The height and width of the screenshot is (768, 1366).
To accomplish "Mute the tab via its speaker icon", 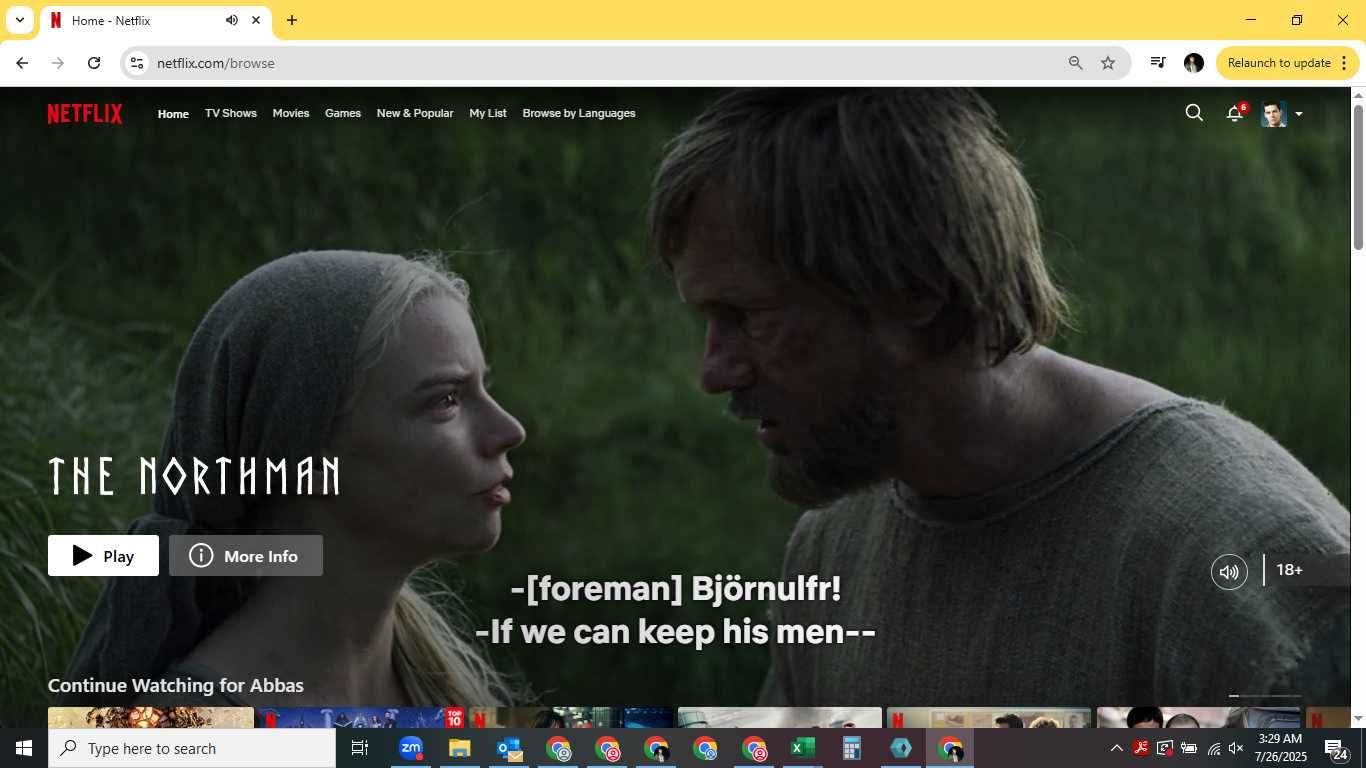I will (232, 20).
